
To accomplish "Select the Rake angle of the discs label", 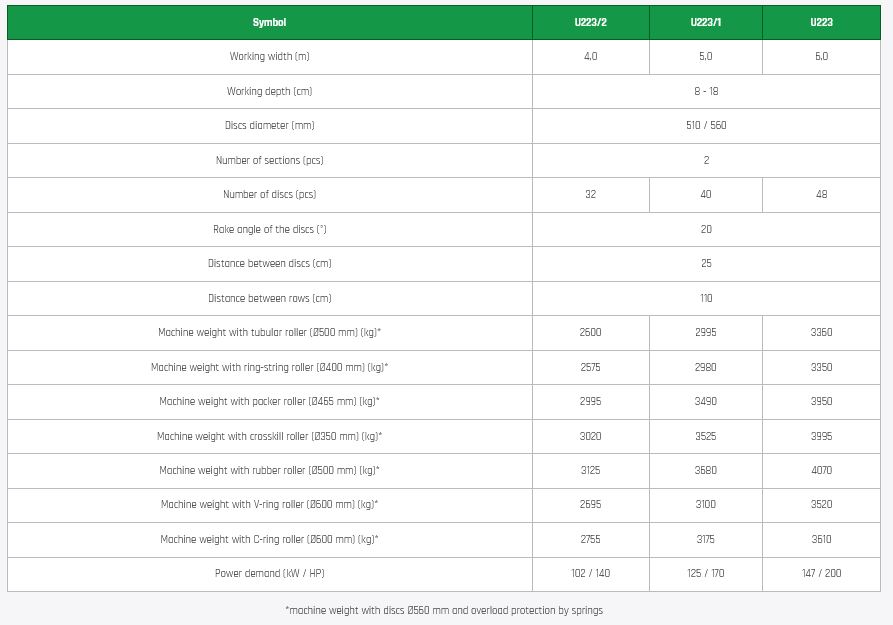I will pos(269,229).
